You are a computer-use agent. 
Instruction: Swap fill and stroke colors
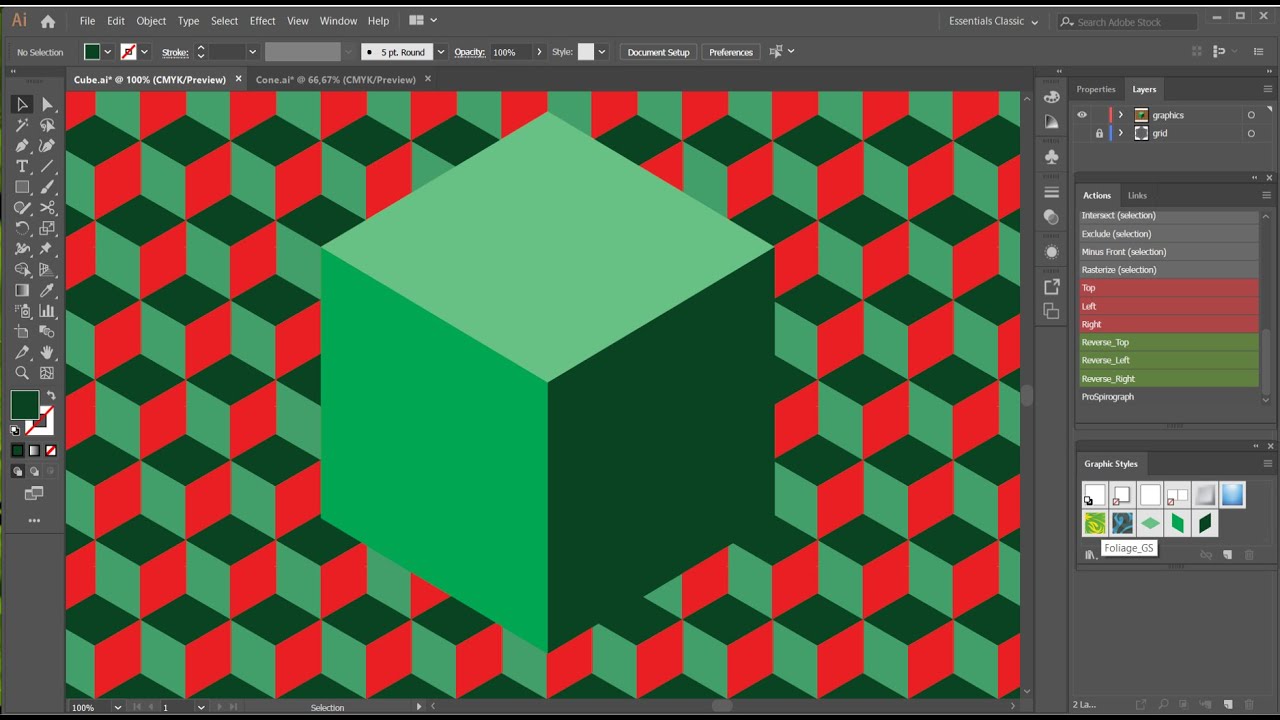coord(51,396)
